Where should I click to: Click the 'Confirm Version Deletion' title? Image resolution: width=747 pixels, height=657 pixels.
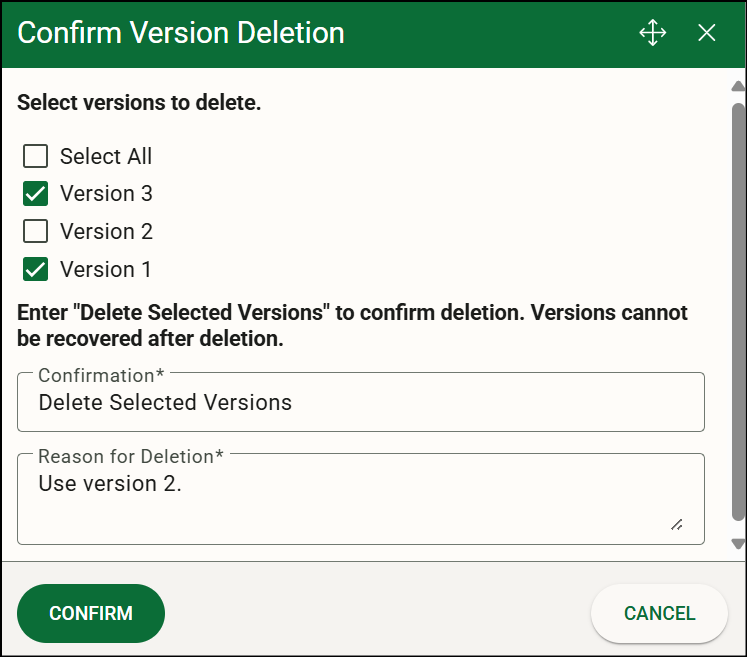pyautogui.click(x=181, y=33)
